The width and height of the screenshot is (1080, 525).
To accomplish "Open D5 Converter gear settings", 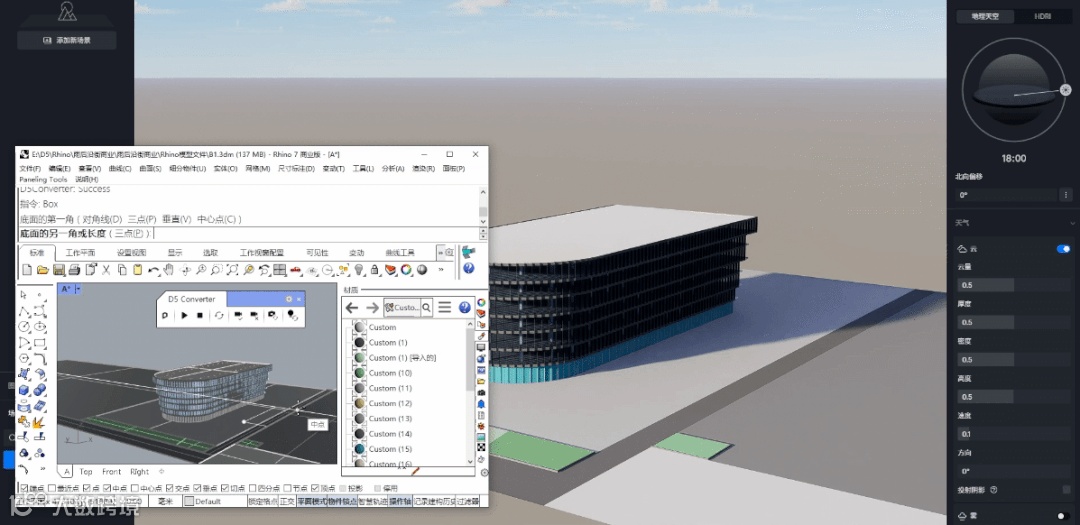I will click(x=289, y=299).
